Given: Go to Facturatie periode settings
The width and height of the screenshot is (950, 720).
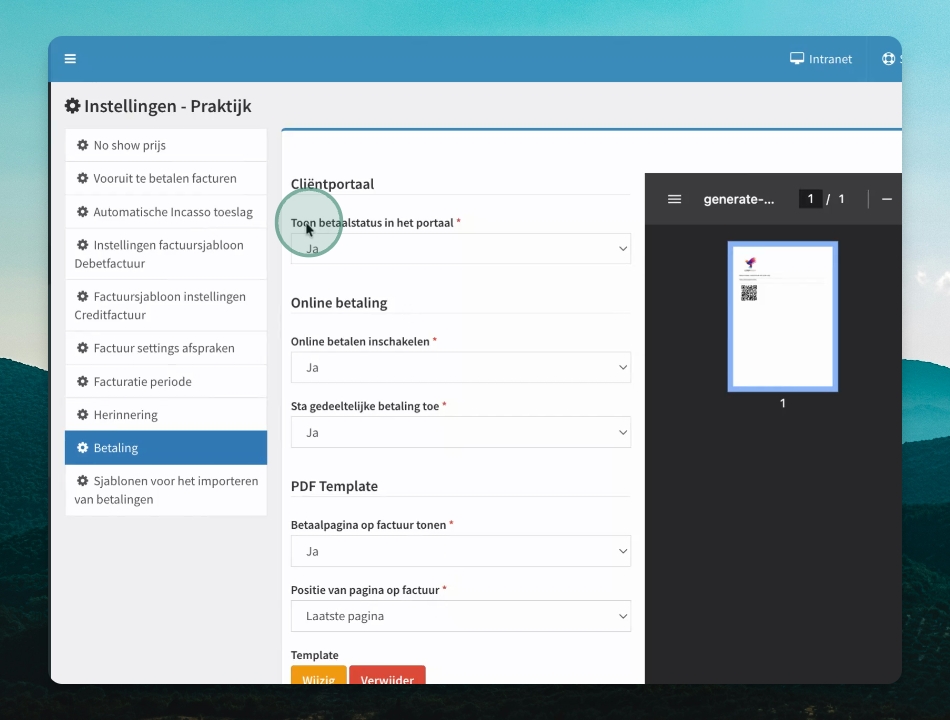Looking at the screenshot, I should 166,381.
